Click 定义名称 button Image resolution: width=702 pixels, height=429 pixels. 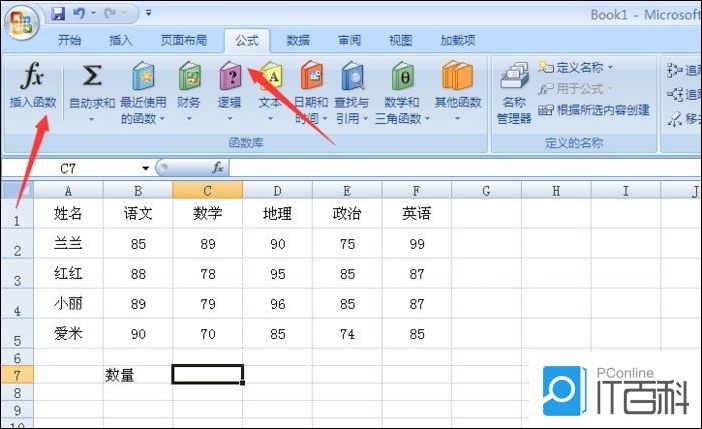coord(575,68)
